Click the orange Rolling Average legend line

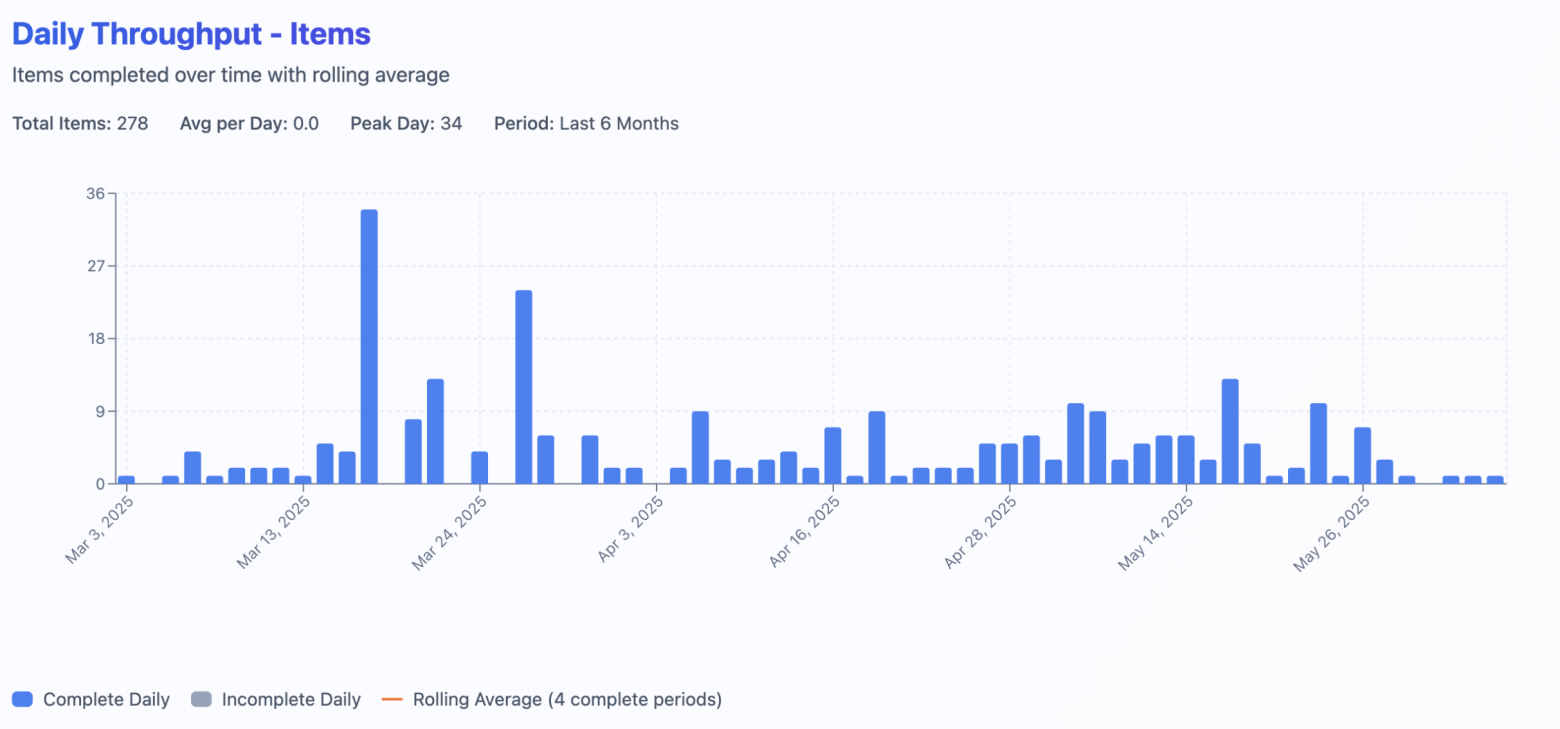pos(392,700)
